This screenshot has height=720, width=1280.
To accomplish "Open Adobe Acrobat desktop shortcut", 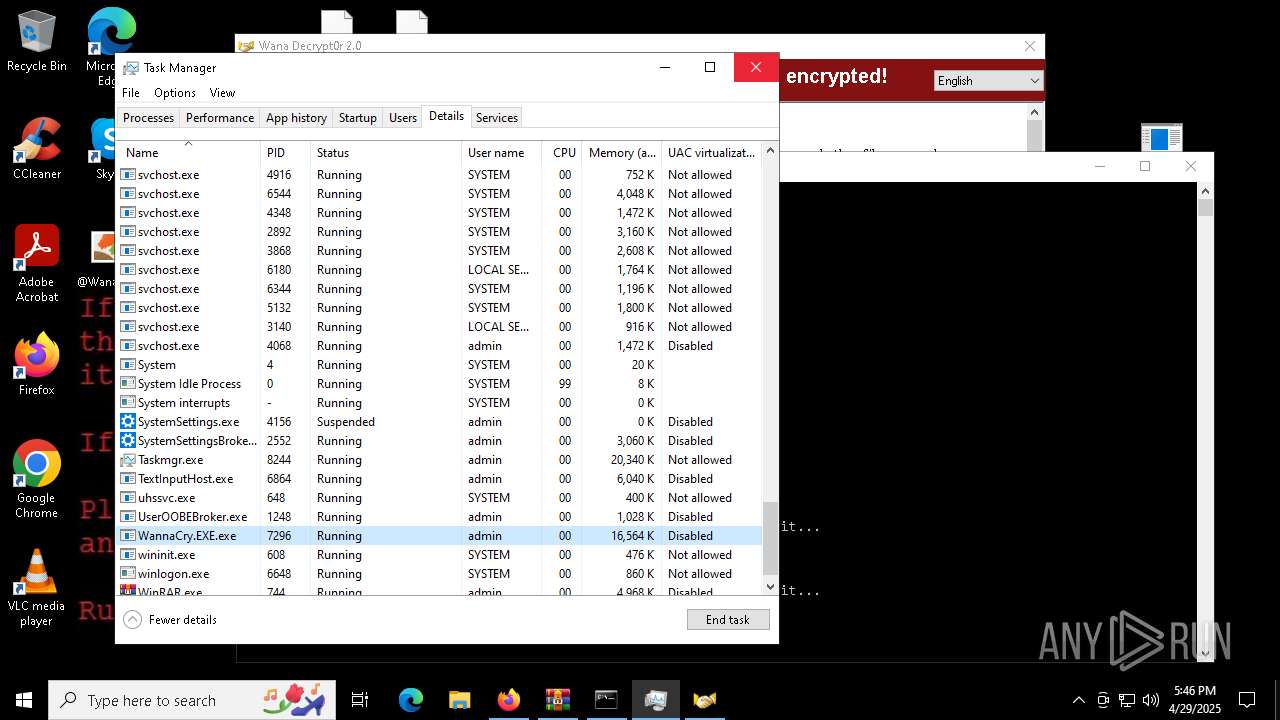I will pyautogui.click(x=36, y=264).
